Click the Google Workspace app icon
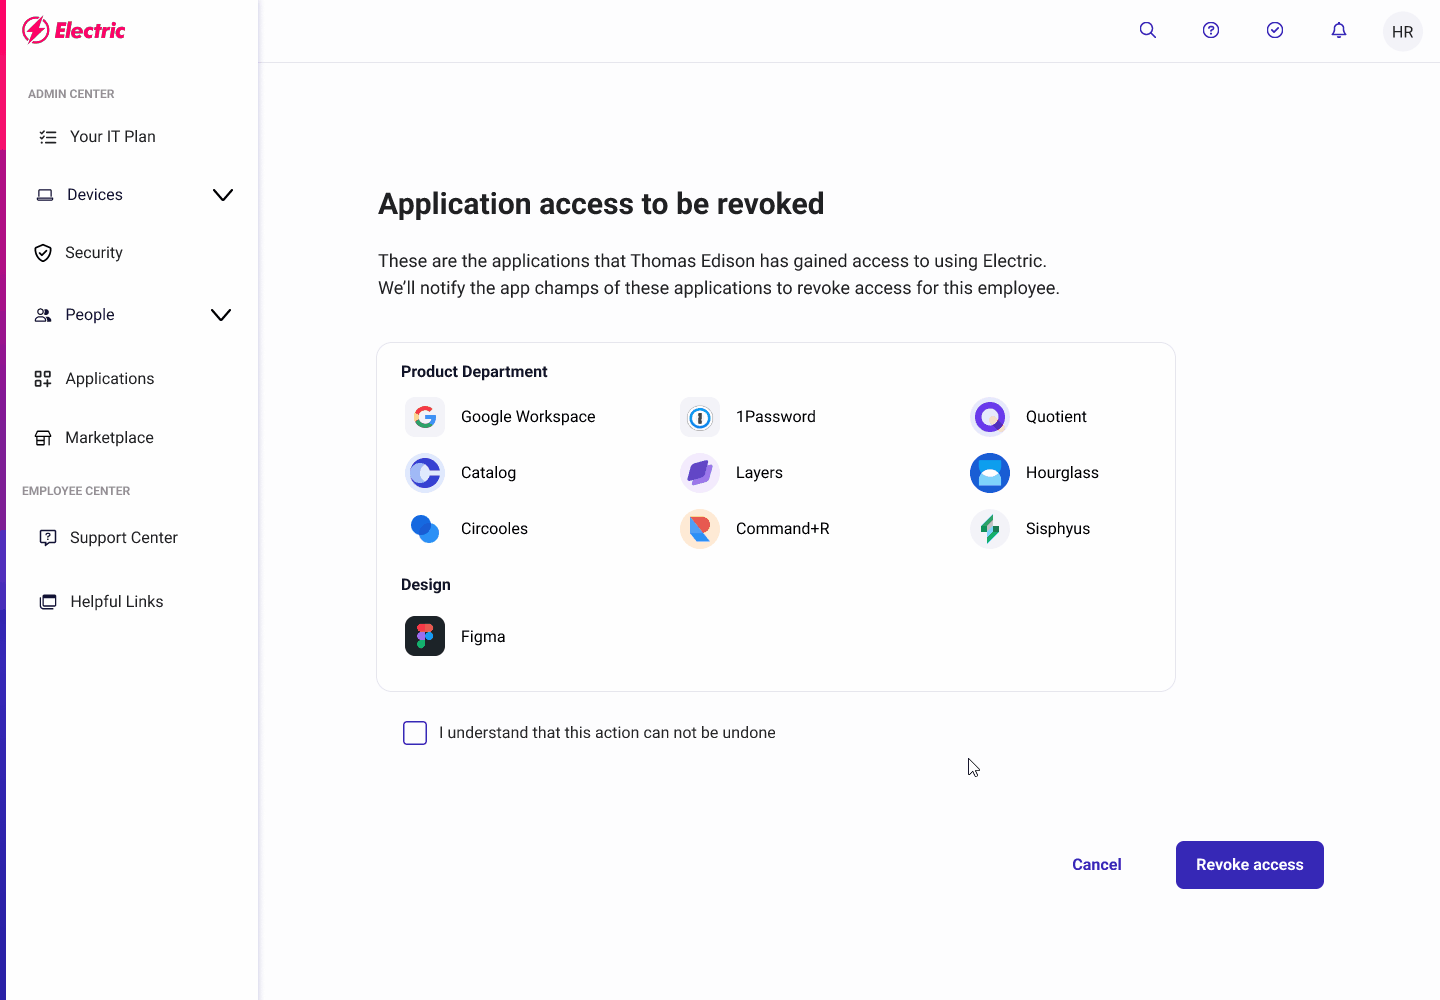The image size is (1440, 1000). click(x=425, y=417)
